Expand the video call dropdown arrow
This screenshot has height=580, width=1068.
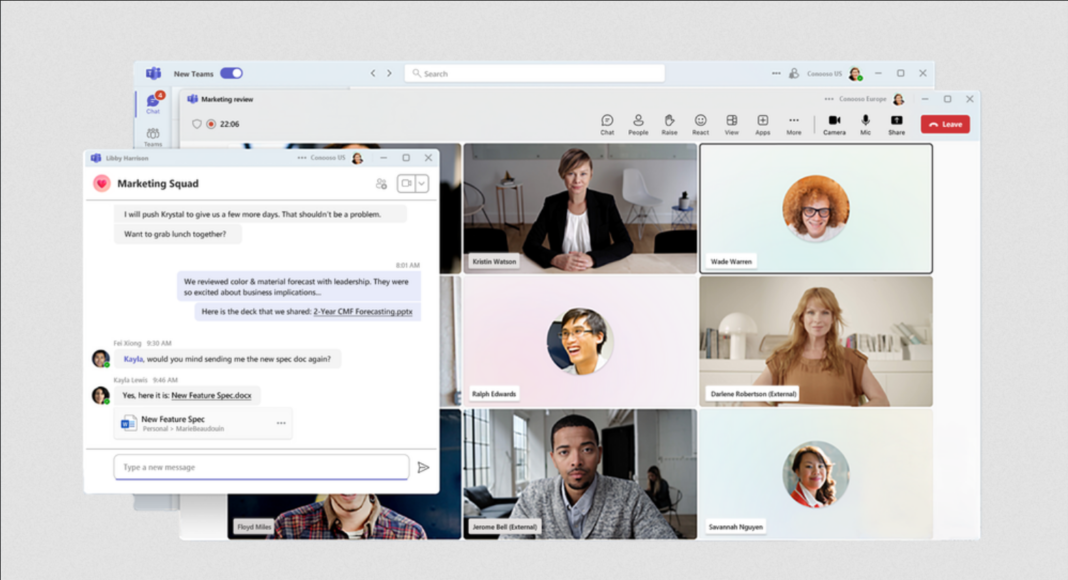(x=422, y=183)
